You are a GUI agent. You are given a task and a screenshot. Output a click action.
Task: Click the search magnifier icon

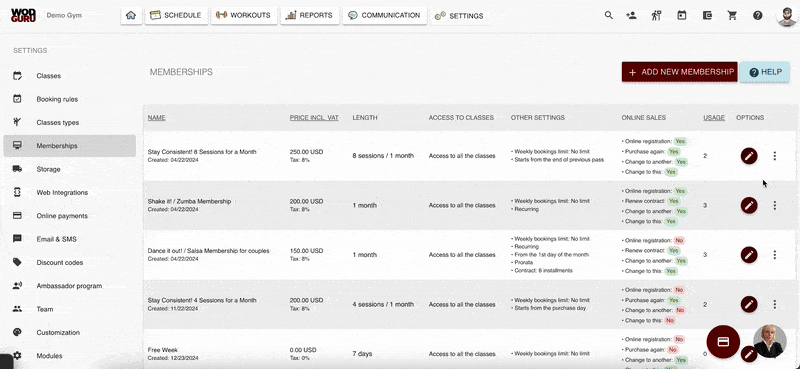(x=609, y=15)
